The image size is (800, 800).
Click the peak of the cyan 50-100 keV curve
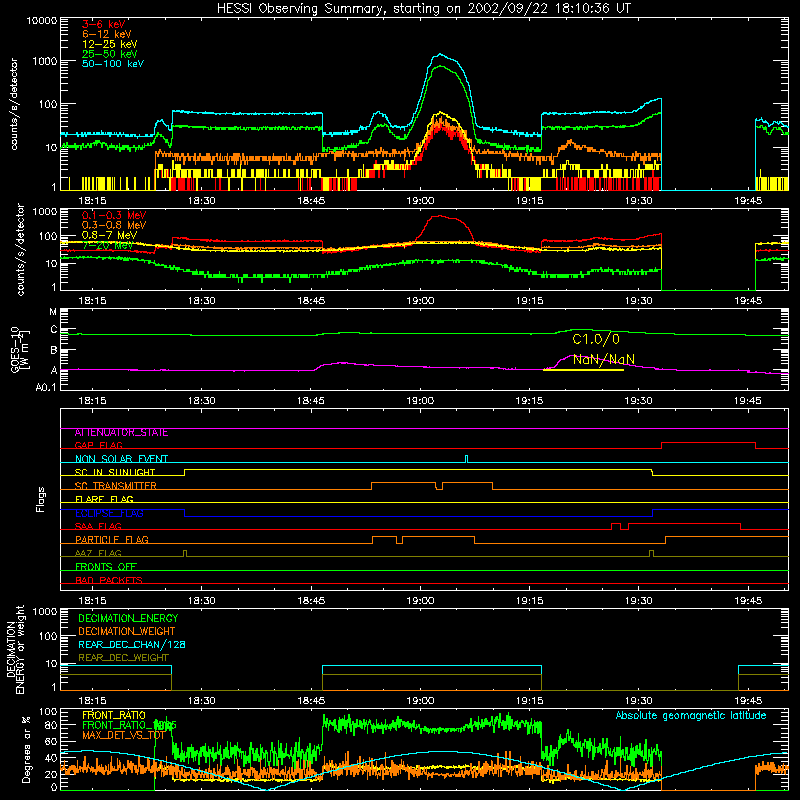[440, 54]
